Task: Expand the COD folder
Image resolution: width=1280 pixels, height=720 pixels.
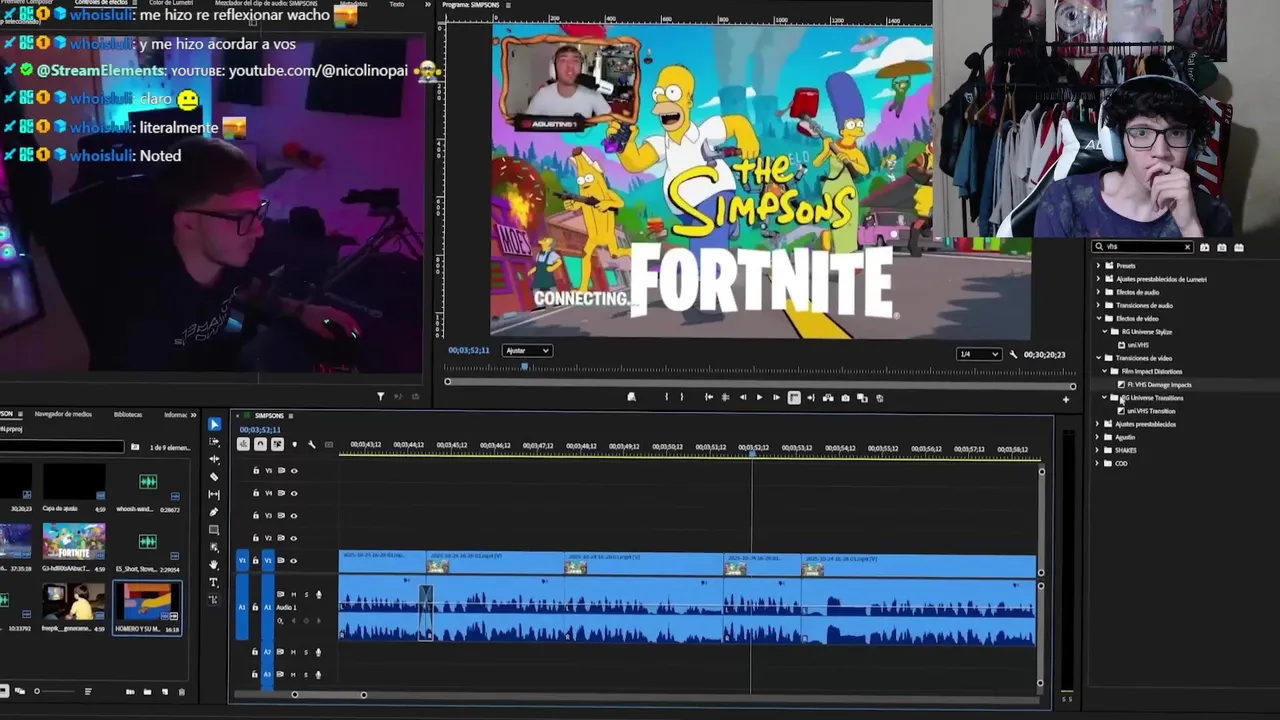Action: [1098, 463]
